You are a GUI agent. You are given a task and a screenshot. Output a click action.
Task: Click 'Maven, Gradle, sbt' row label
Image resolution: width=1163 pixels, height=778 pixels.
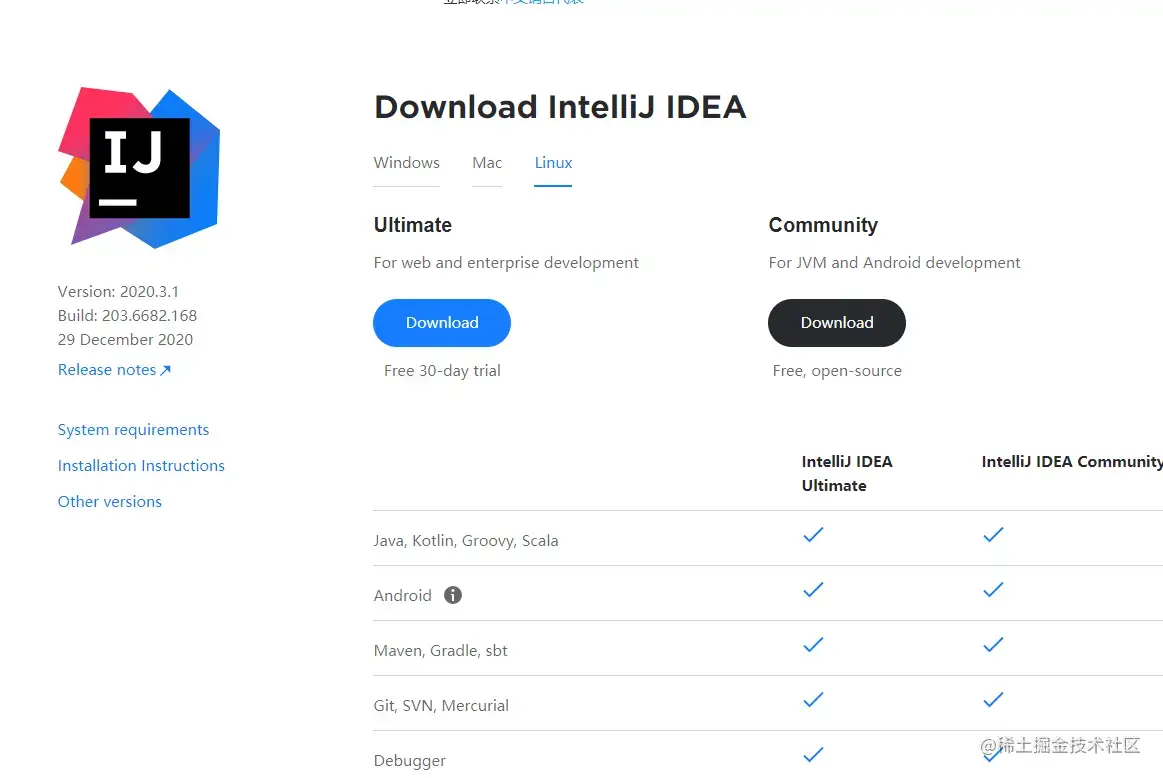pos(441,650)
